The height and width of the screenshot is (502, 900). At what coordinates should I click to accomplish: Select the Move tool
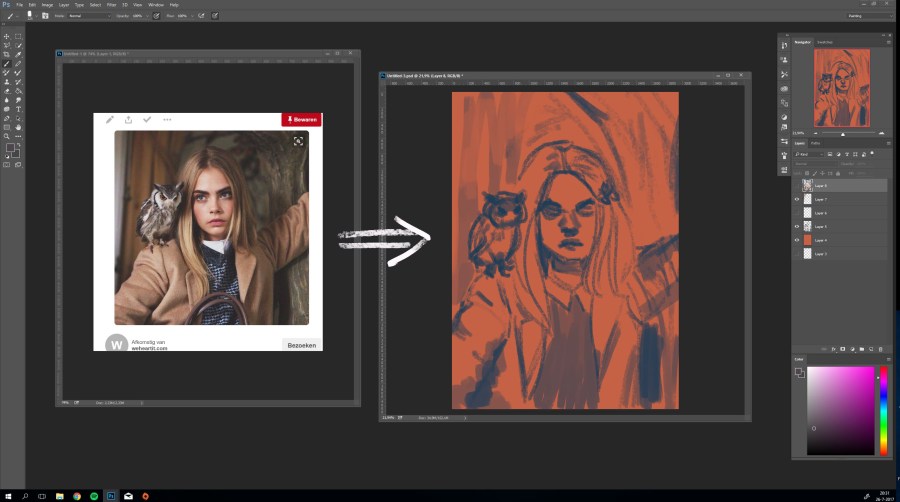pos(8,36)
